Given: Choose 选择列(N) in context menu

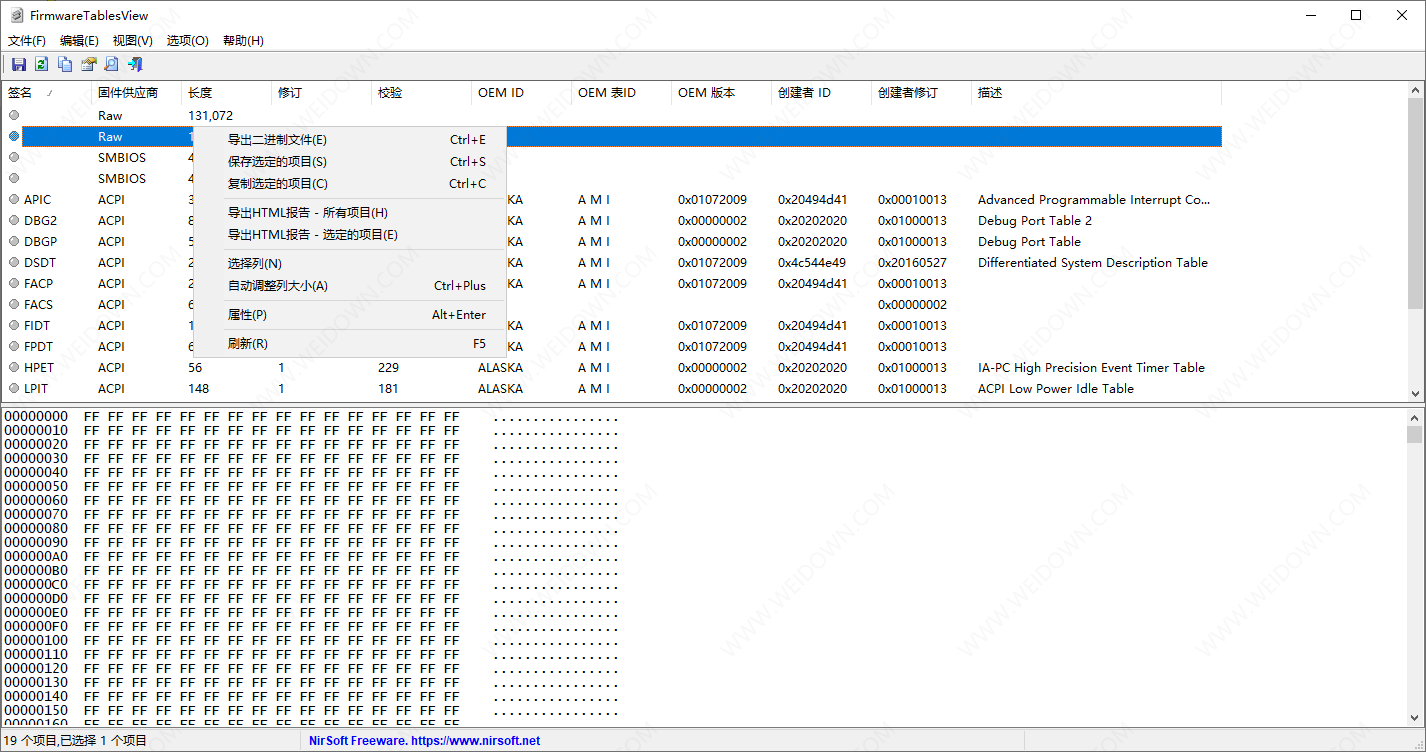Looking at the screenshot, I should [350, 264].
